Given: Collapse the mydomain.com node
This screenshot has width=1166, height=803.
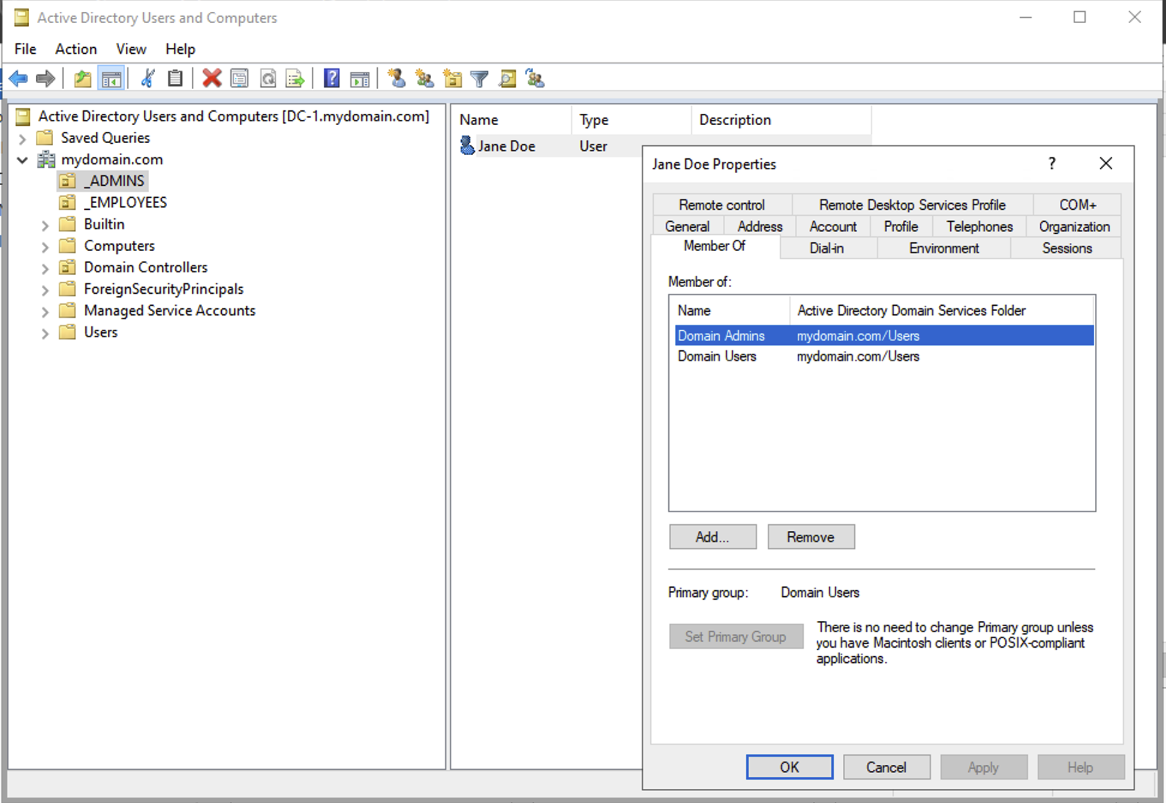Looking at the screenshot, I should click(22, 160).
